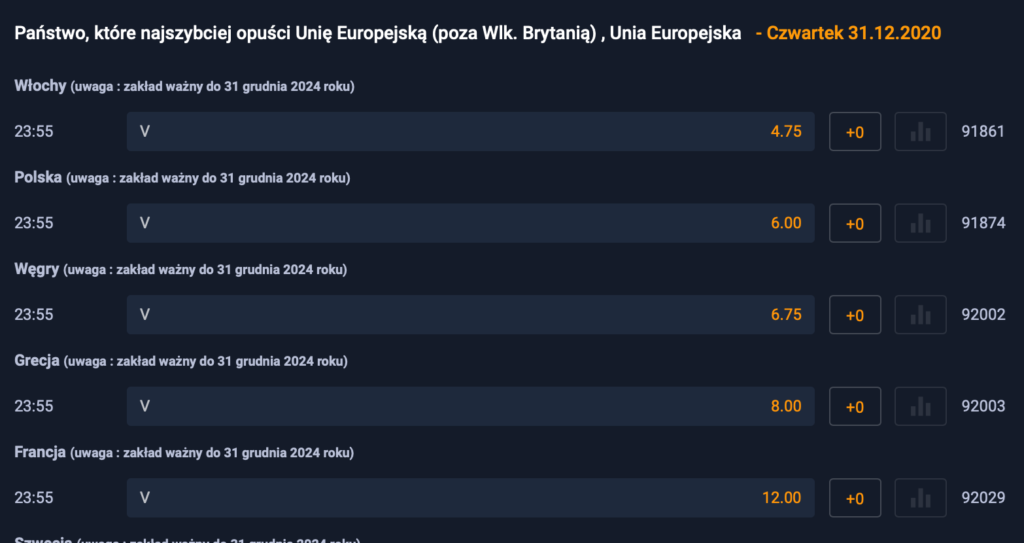The width and height of the screenshot is (1024, 543).
Task: Open statistics chart icon for Polska bet
Action: point(920,223)
